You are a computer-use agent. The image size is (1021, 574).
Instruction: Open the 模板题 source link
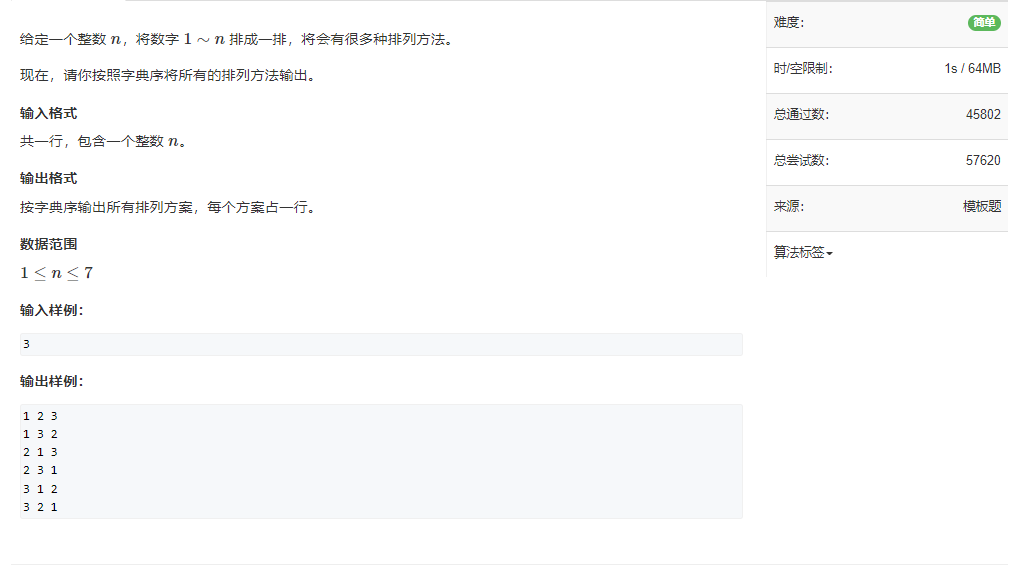tap(982, 206)
